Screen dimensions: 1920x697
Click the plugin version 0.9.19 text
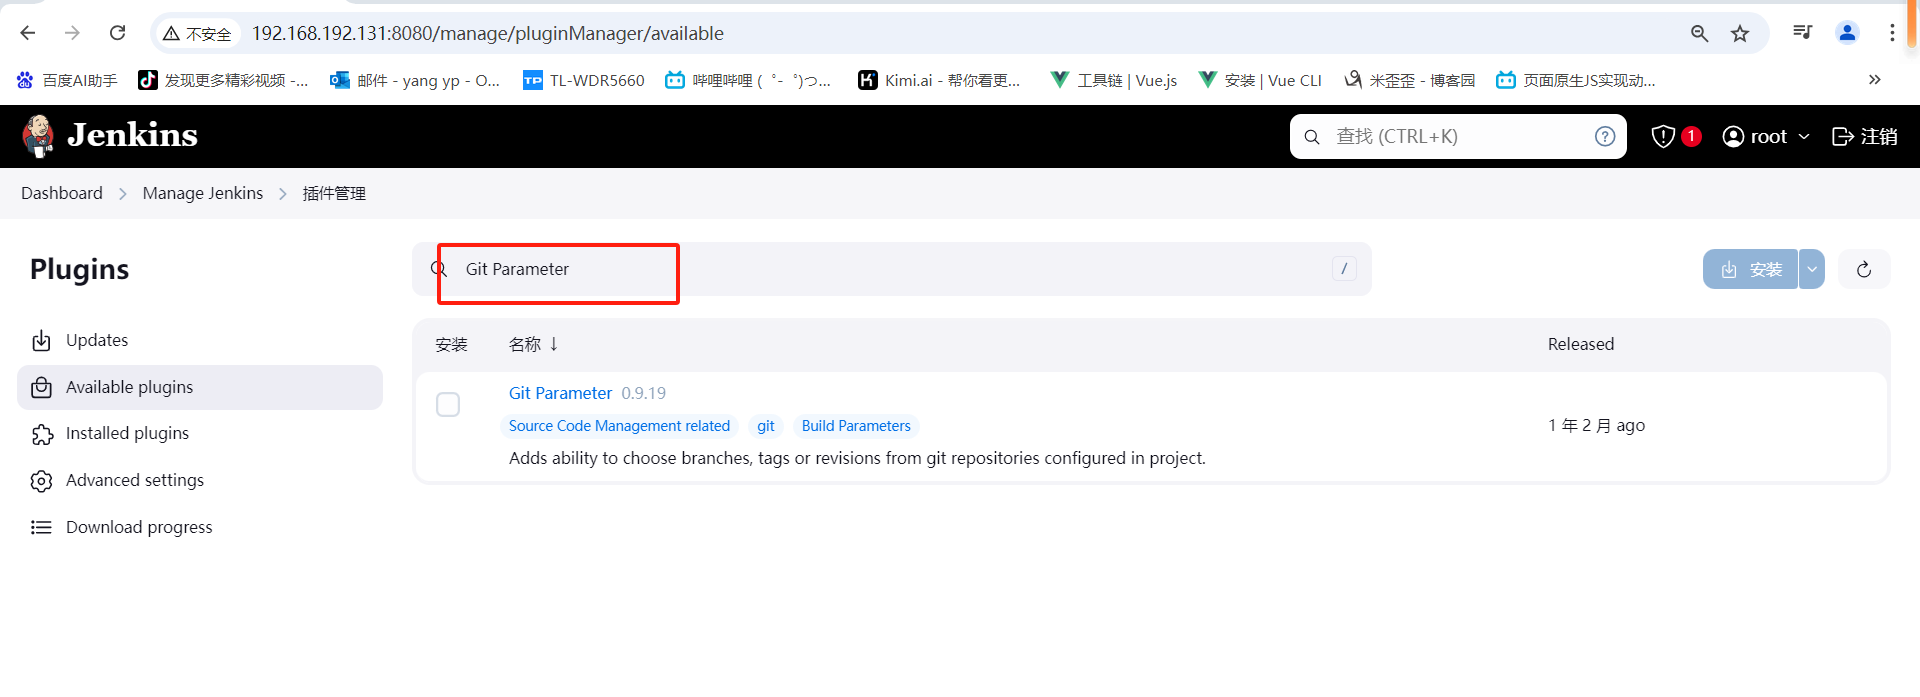coord(644,393)
